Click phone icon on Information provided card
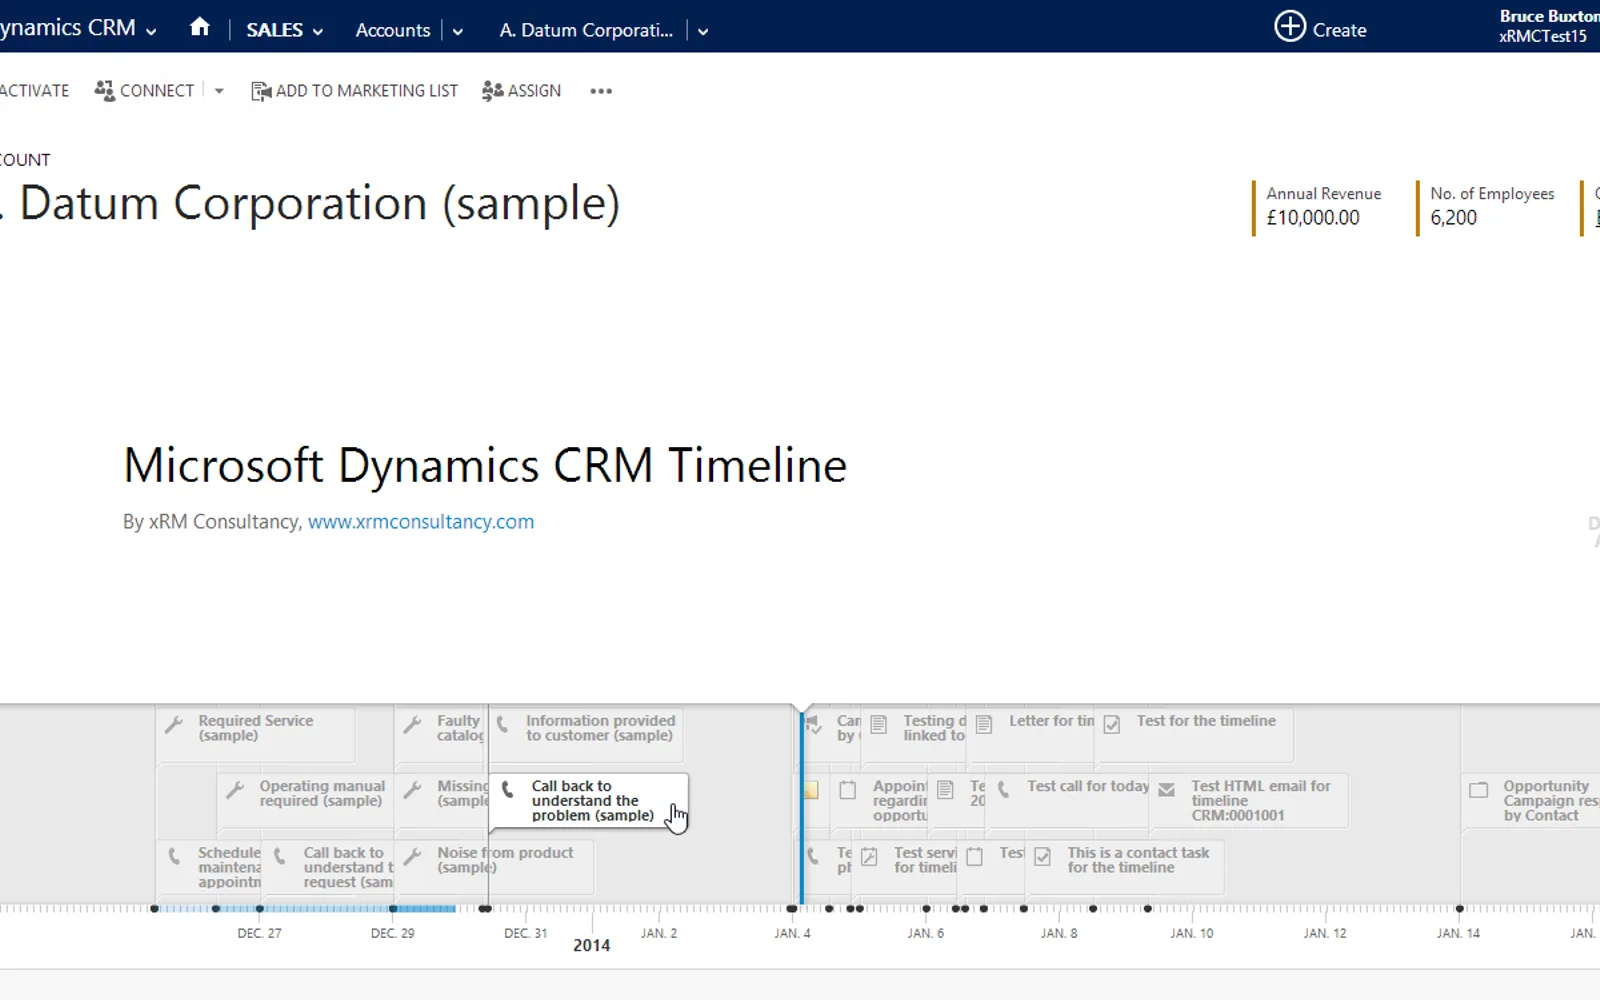Screen dimensions: 1600x1000 click(503, 723)
